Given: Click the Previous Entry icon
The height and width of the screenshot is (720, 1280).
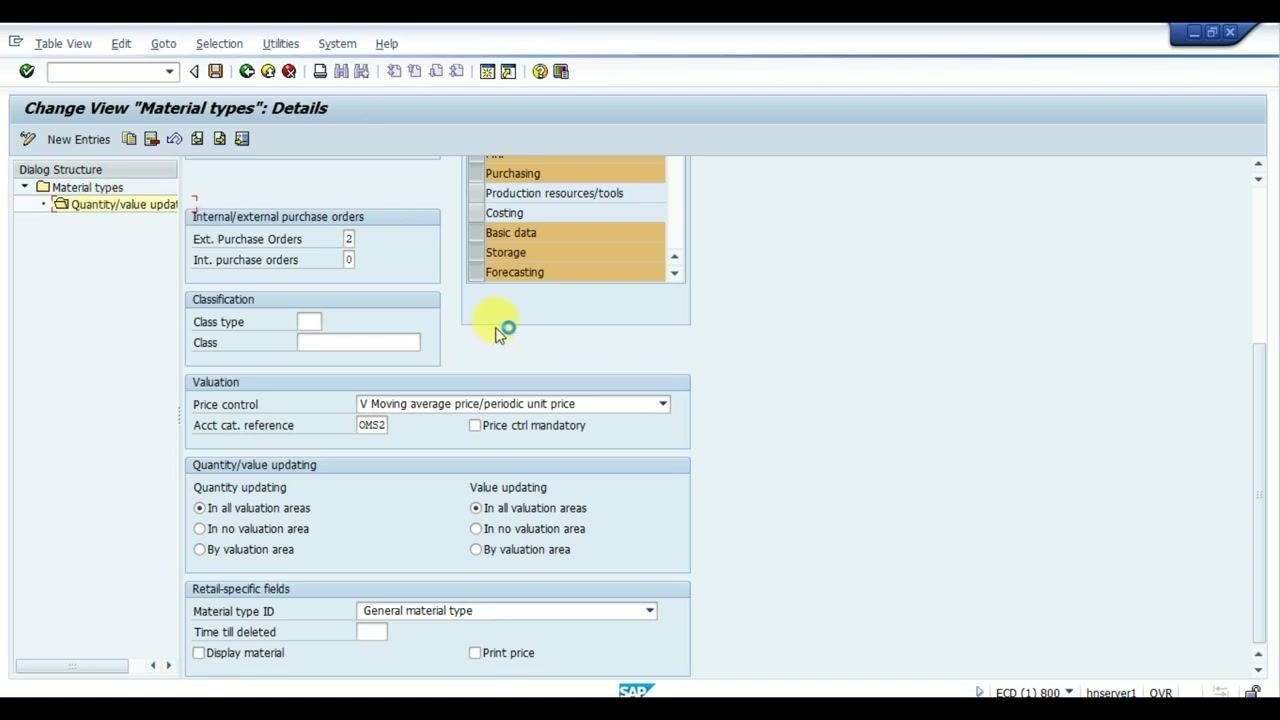Looking at the screenshot, I should pos(197,139).
